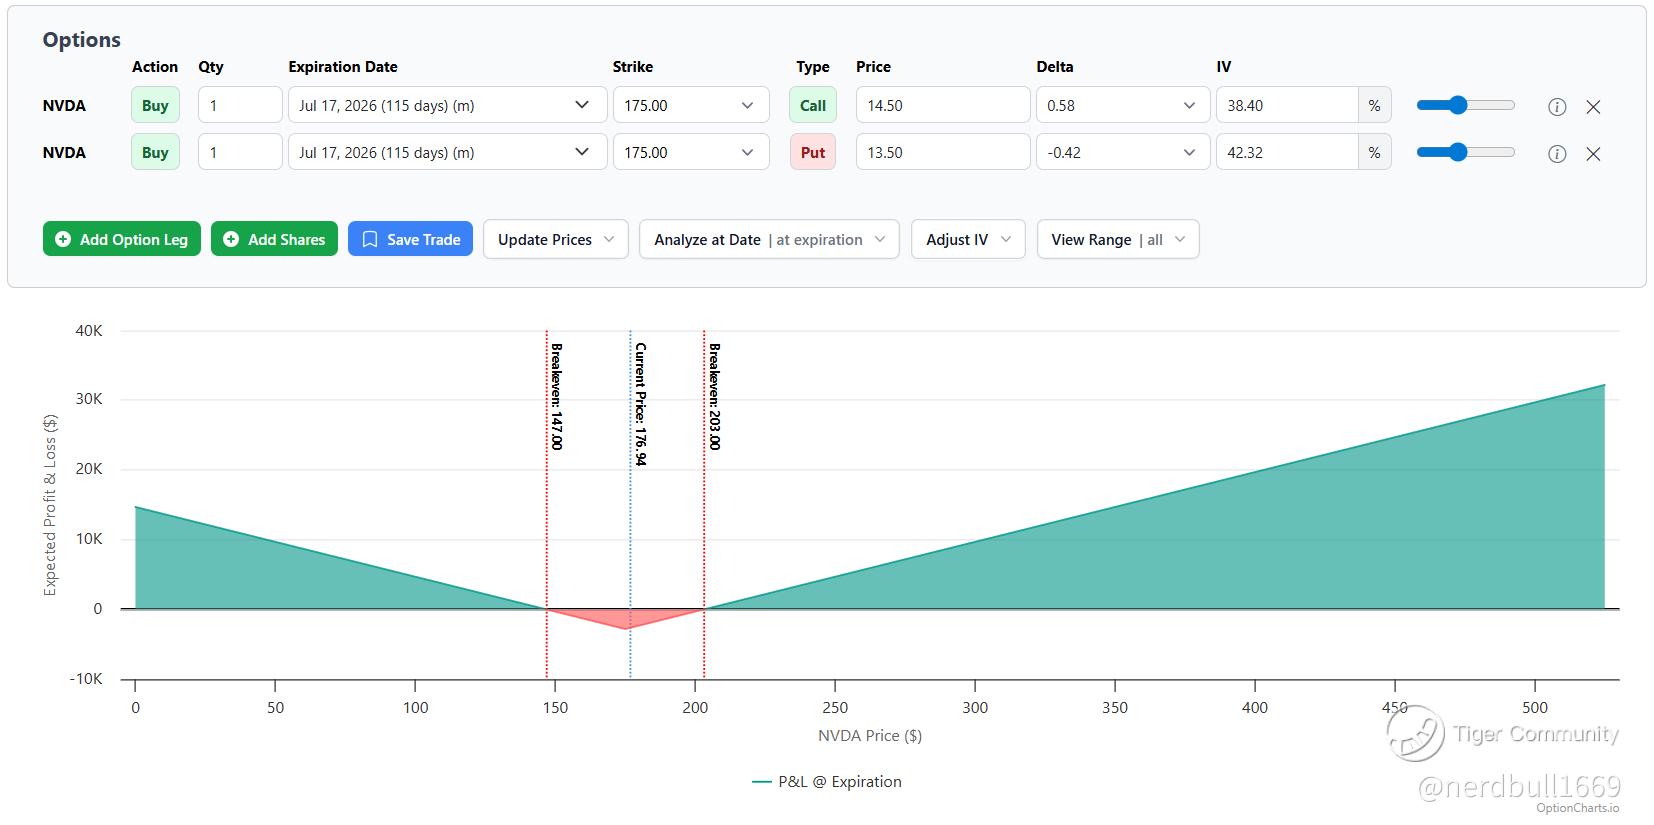Screen dimensions: 1654x825
Task: Toggle P&L @ Expiration legend entry
Action: click(827, 782)
